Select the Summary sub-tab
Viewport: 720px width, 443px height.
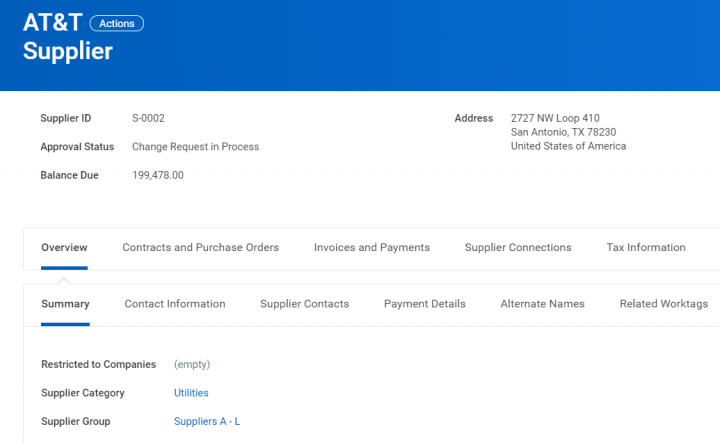(65, 304)
